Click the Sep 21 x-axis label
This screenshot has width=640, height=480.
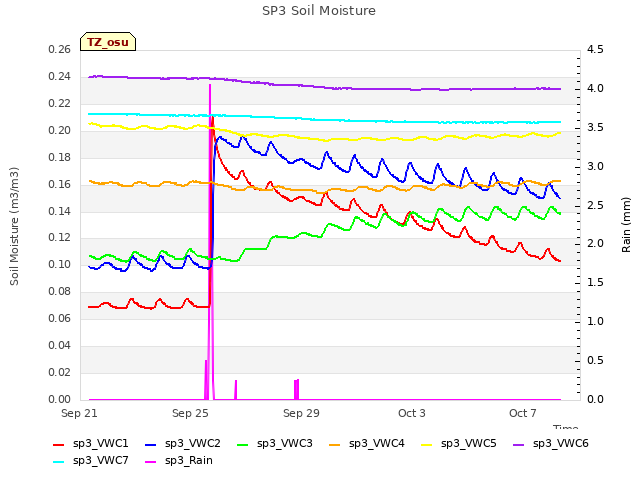[79, 413]
